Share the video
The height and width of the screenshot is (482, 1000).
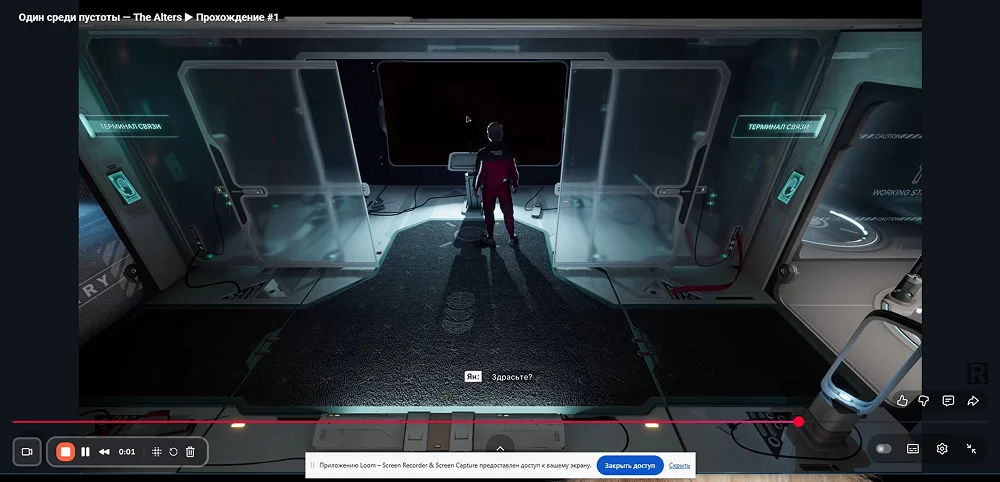972,401
